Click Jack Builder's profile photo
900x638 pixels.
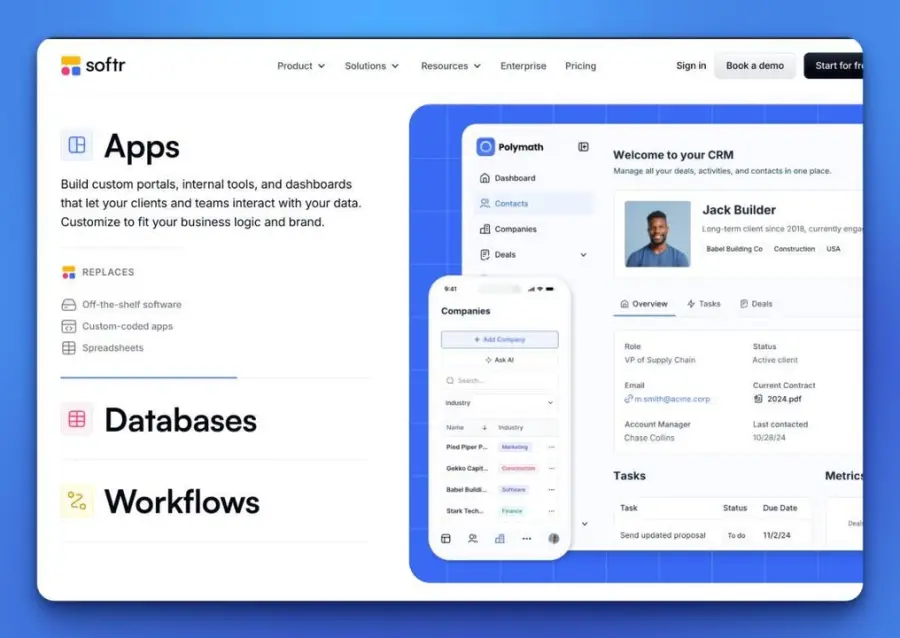(657, 234)
